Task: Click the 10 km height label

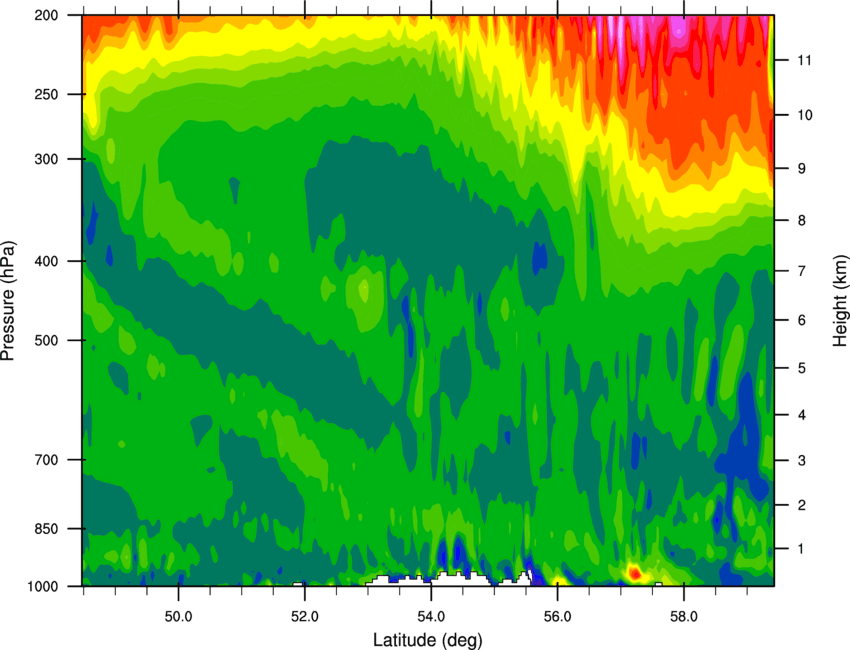Action: [805, 115]
